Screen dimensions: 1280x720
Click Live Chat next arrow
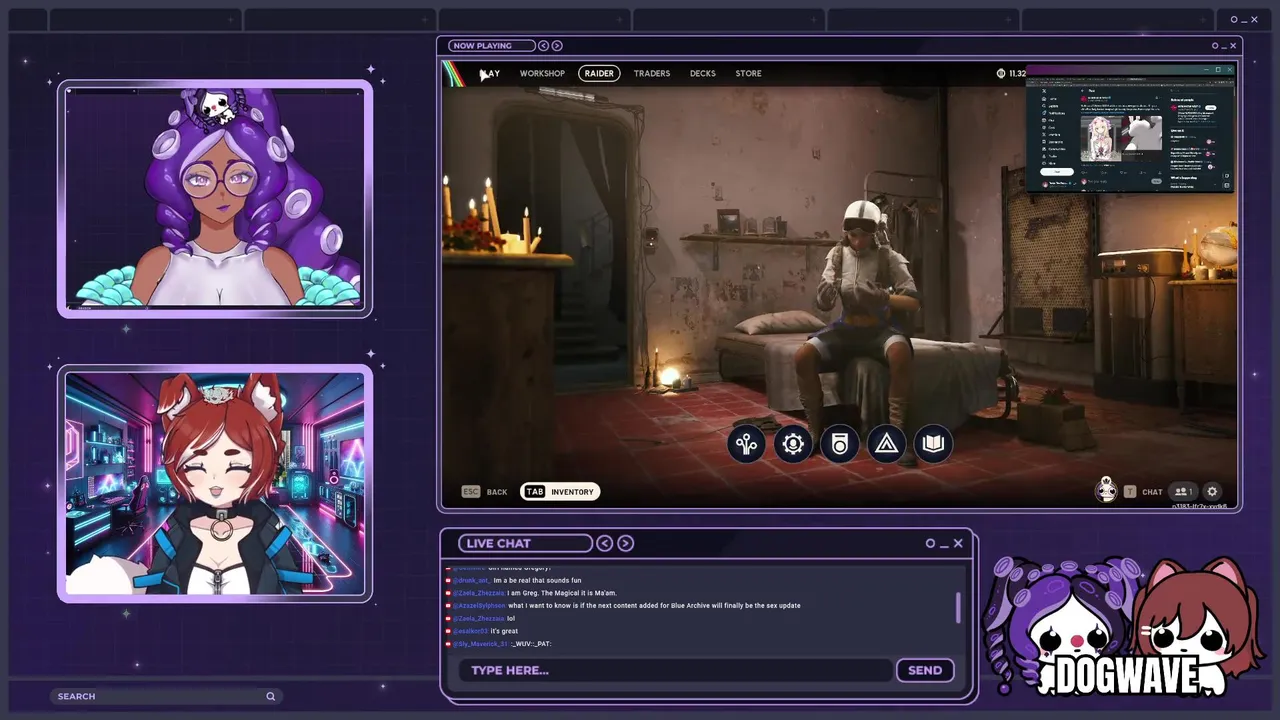click(x=625, y=543)
